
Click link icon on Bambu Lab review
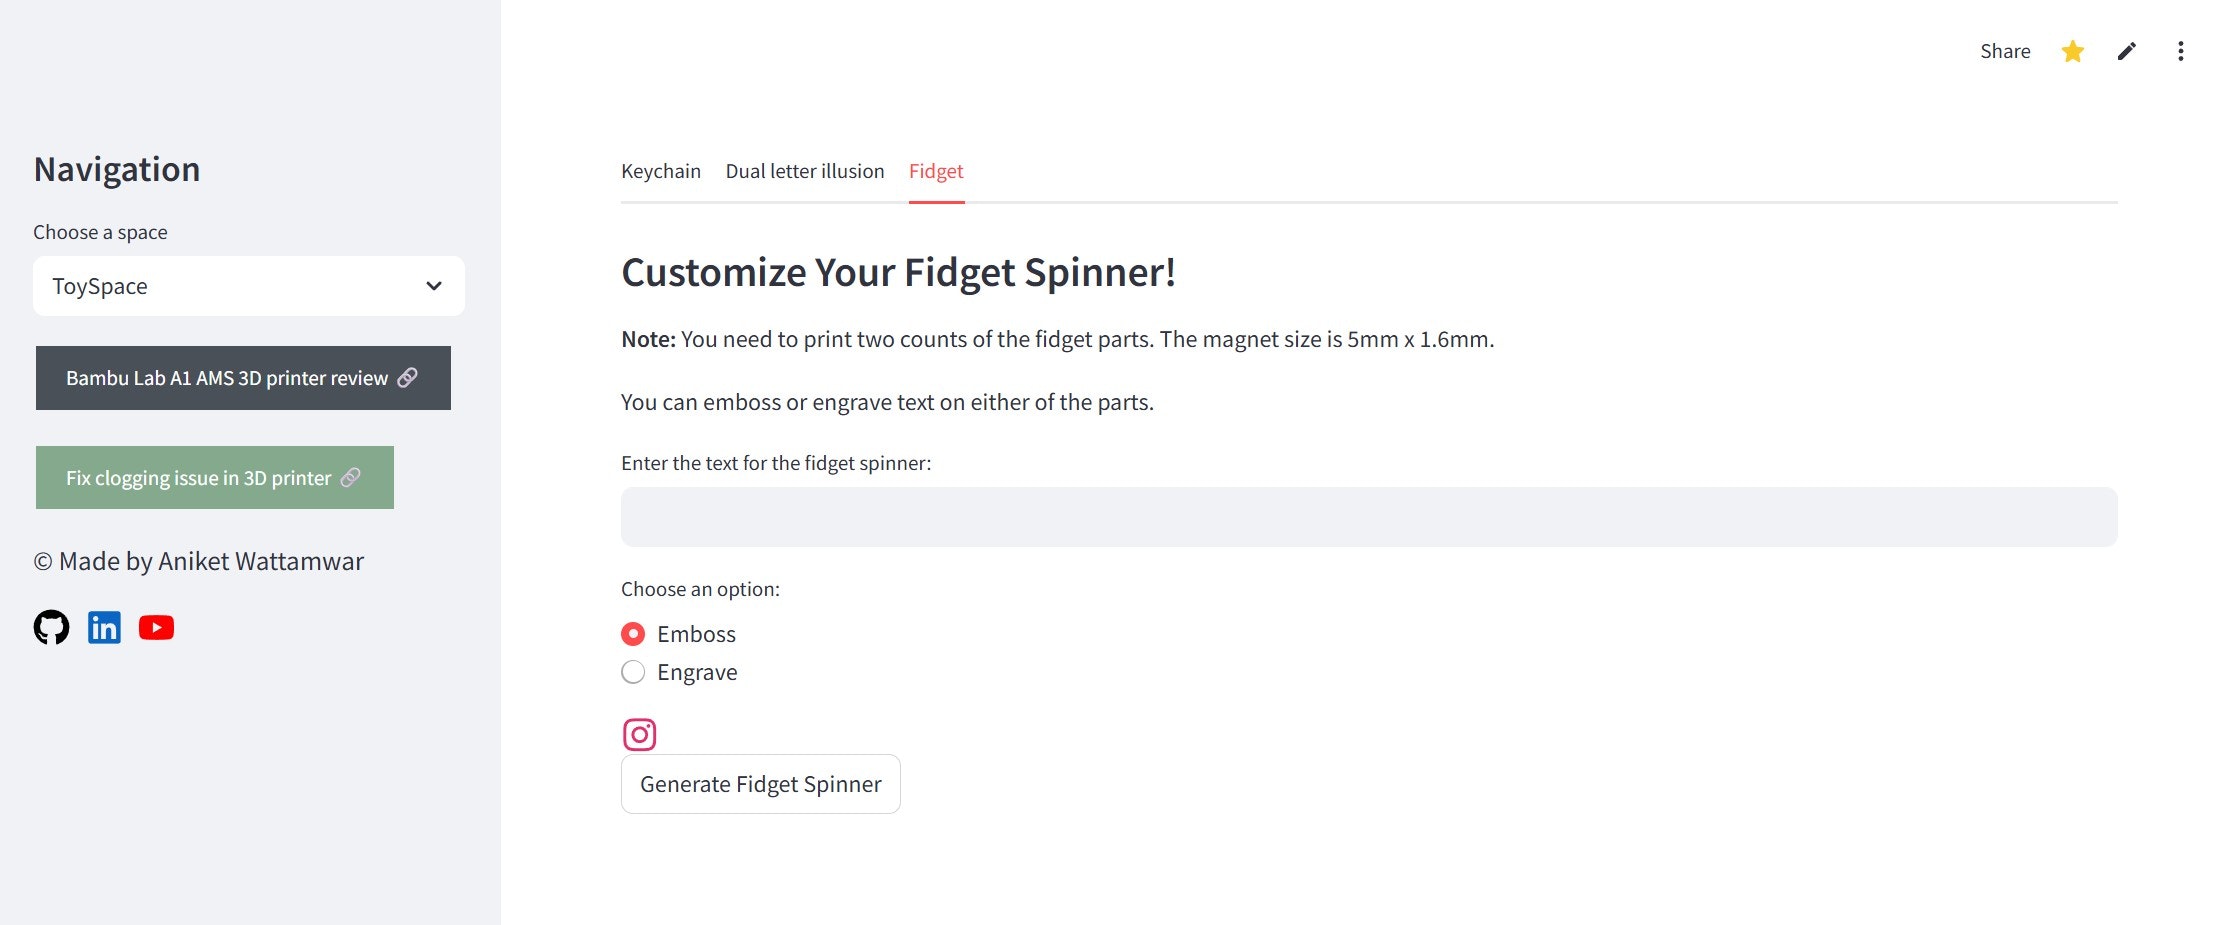pos(407,377)
